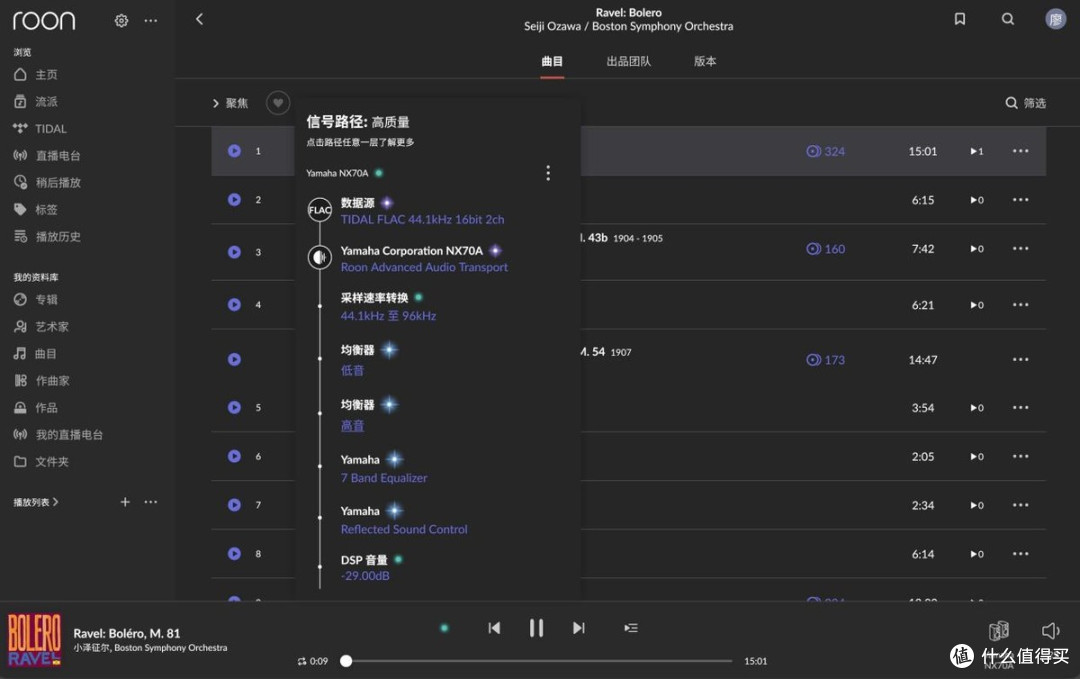Click the bookmark icon
Viewport: 1080px width, 679px height.
(959, 19)
